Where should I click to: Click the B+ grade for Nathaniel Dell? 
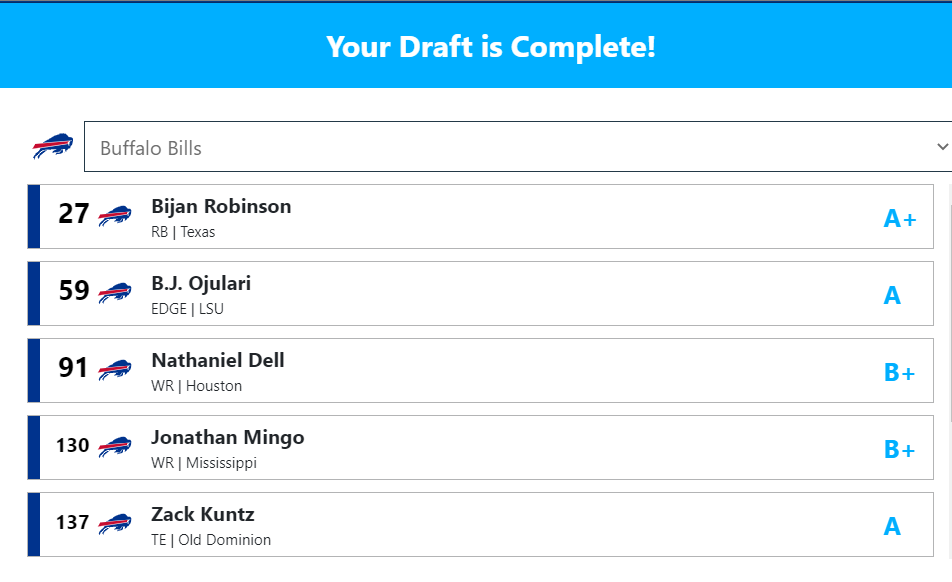tap(899, 373)
